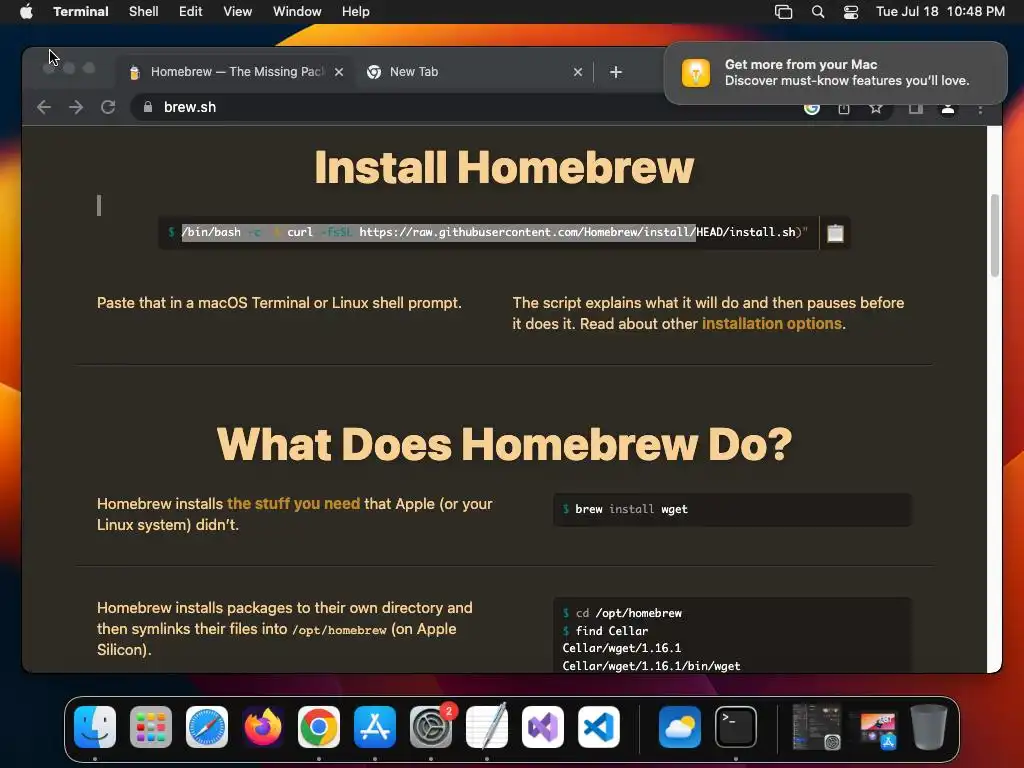
Task: Reload the brew.sh page
Action: click(108, 107)
